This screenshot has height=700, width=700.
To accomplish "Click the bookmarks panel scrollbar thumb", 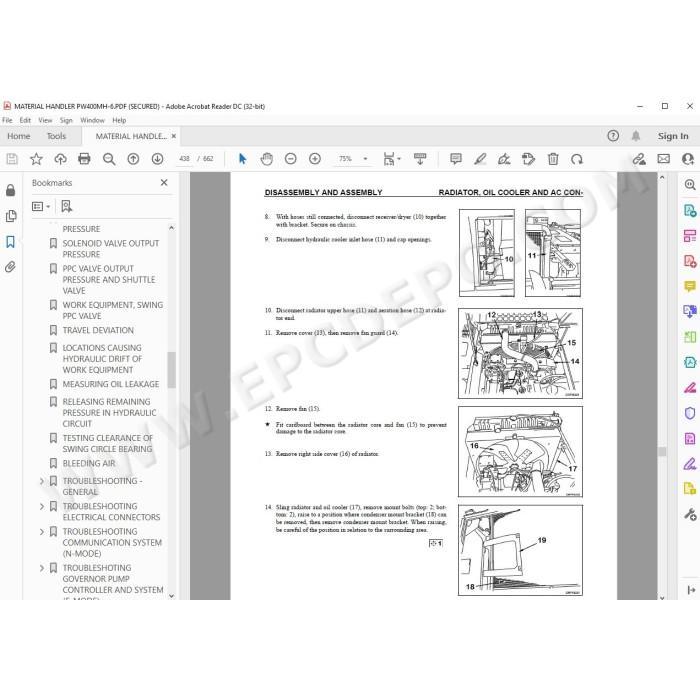I will 171,370.
